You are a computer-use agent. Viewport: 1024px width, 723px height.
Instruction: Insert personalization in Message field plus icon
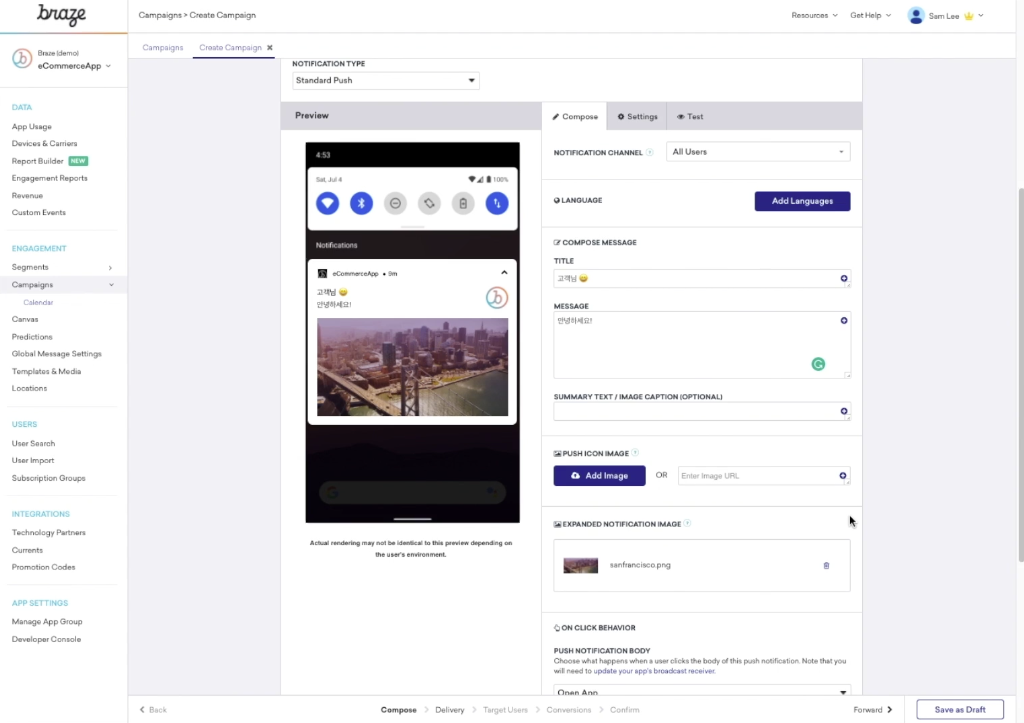click(844, 321)
